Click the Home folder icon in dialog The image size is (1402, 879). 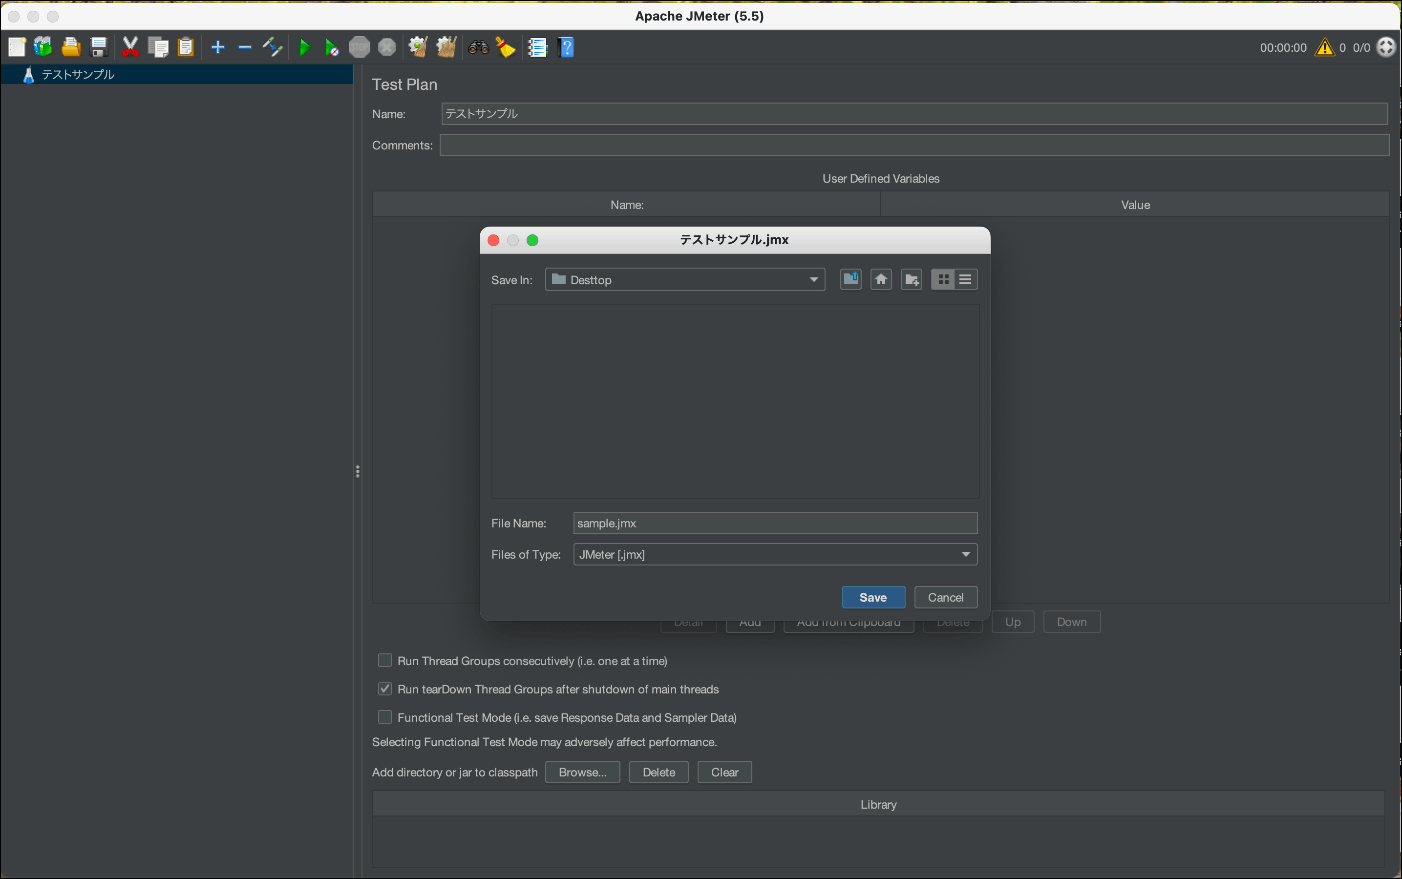click(x=881, y=280)
